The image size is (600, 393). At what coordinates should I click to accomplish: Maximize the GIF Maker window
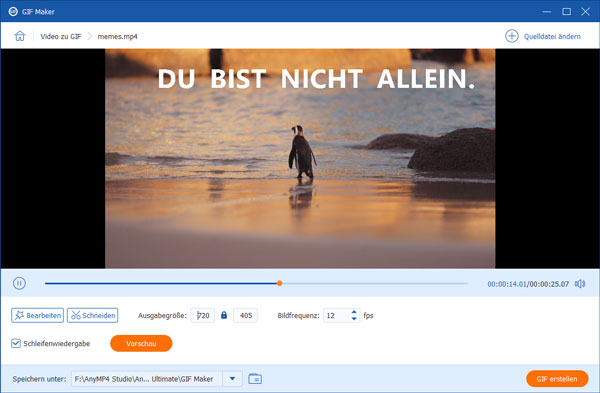coord(567,11)
